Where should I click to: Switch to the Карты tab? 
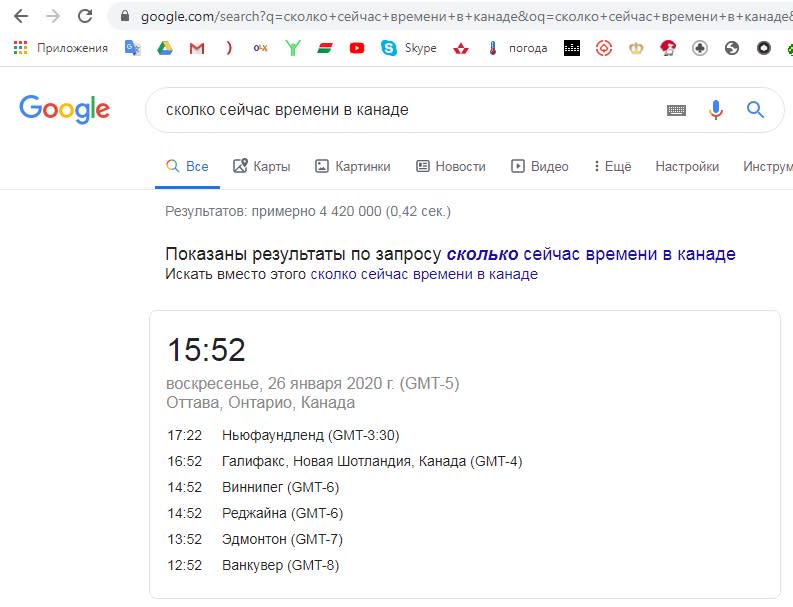click(261, 166)
